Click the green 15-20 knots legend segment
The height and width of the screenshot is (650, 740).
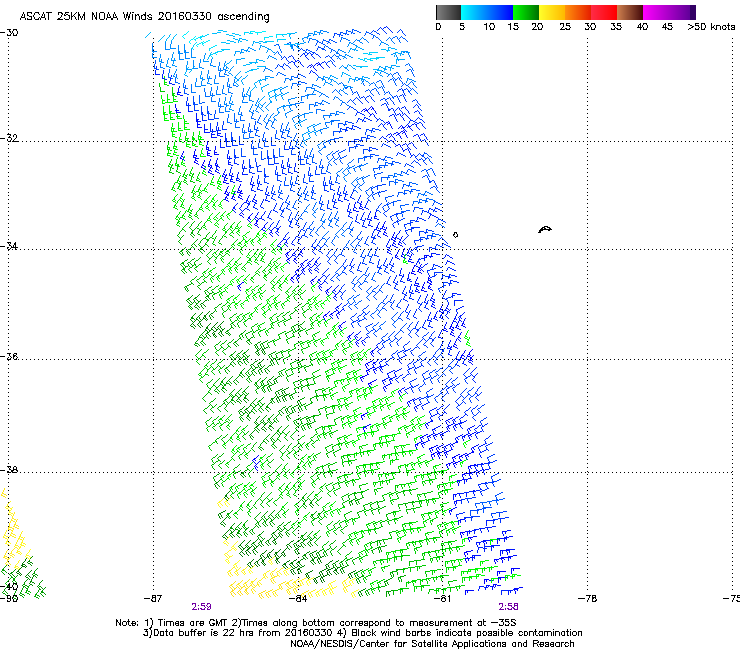[526, 12]
